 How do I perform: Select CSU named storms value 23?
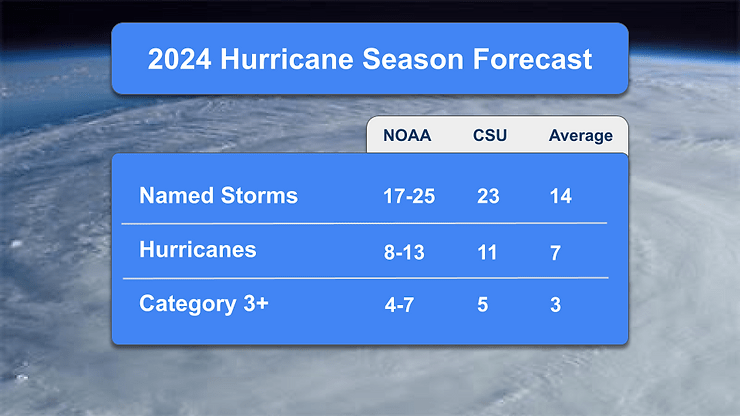coord(488,197)
